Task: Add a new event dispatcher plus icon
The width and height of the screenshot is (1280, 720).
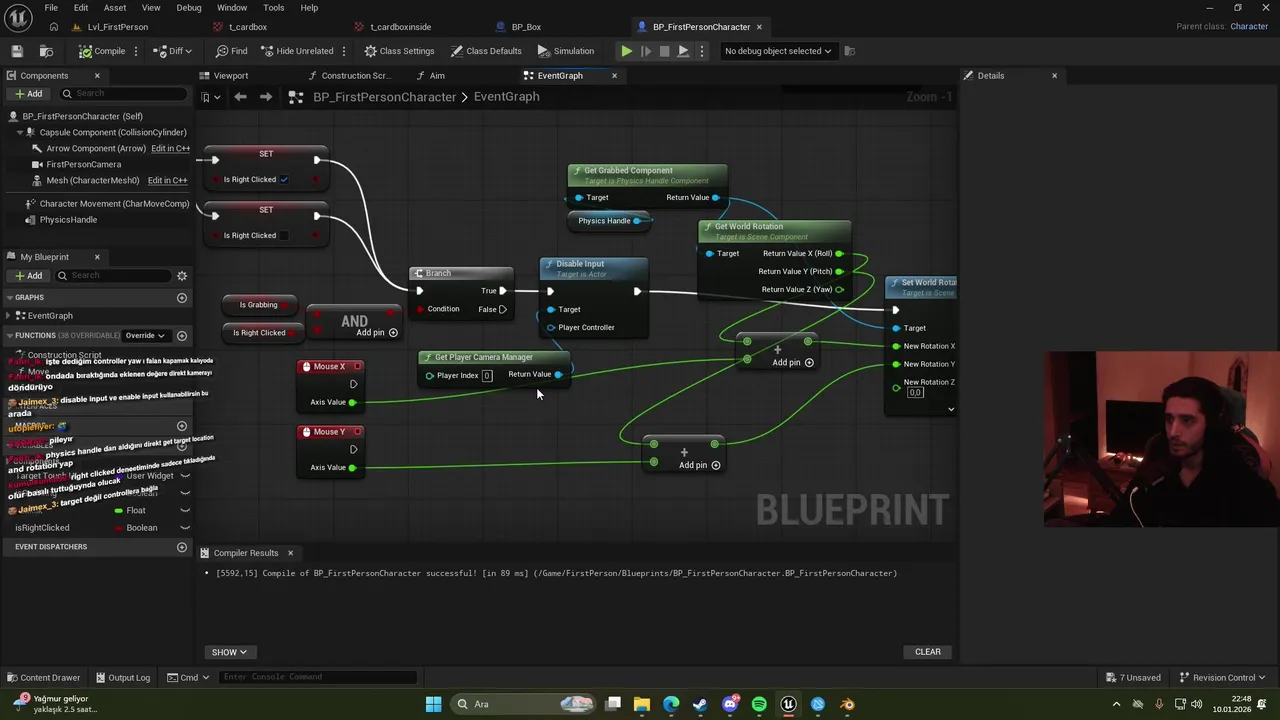Action: point(182,547)
